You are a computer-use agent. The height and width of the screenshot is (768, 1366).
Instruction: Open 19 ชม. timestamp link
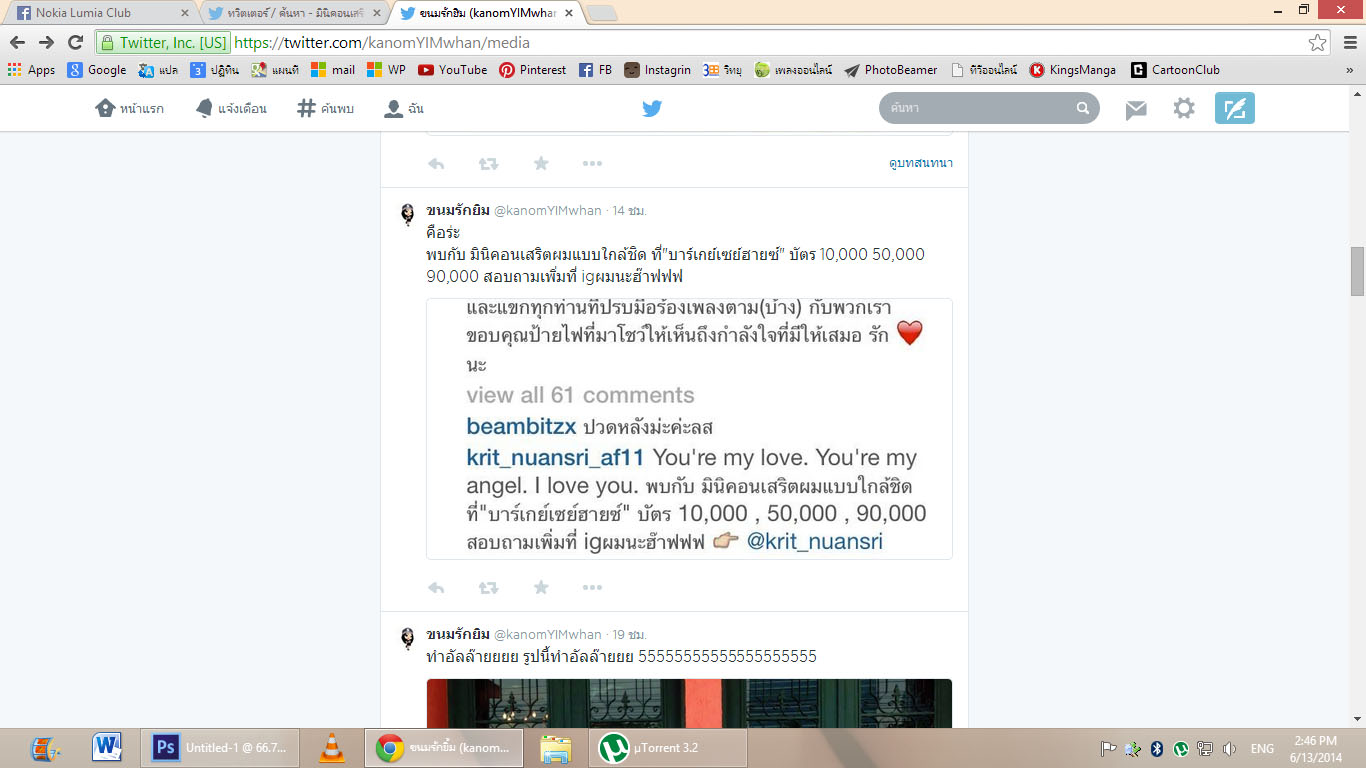630,635
